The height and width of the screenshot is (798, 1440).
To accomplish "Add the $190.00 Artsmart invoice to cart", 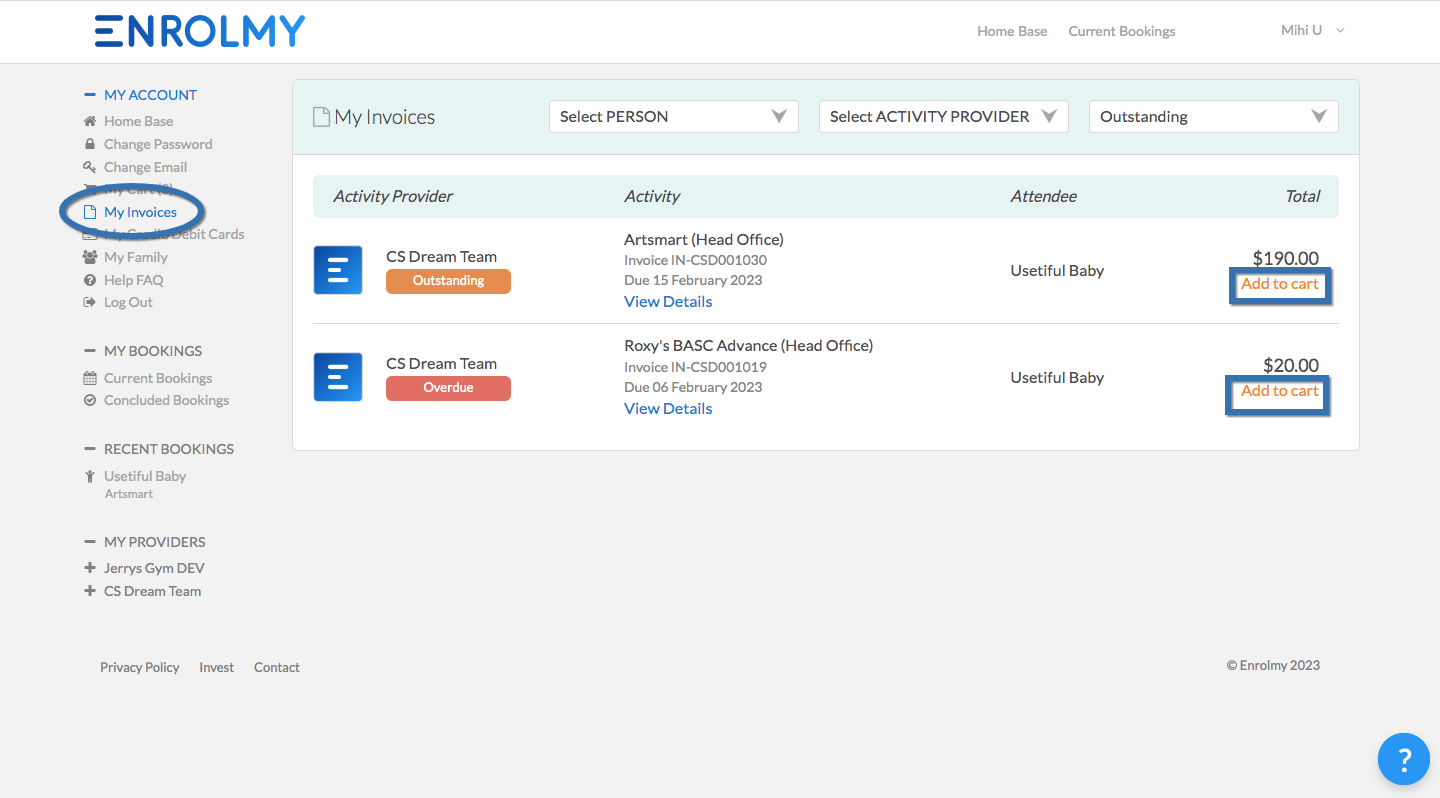I will 1279,284.
